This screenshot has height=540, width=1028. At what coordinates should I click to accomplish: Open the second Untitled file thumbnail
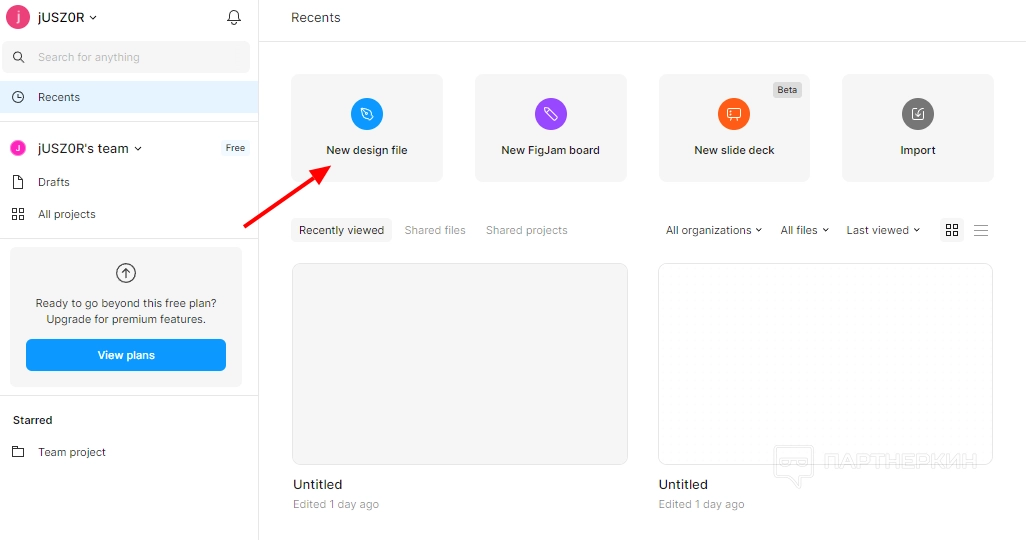(x=825, y=364)
